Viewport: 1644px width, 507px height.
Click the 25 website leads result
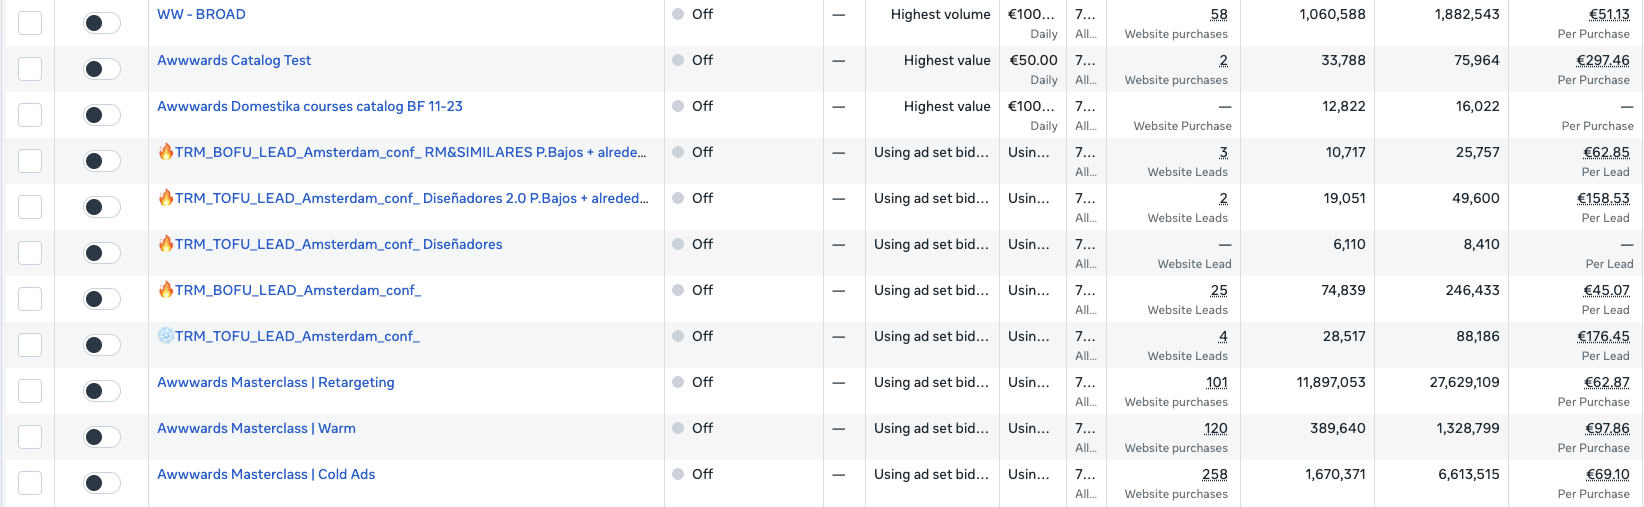(x=1218, y=291)
